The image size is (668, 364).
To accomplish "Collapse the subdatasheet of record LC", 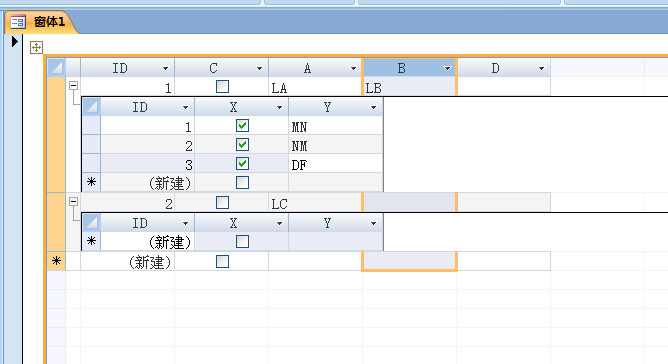I will click(x=73, y=202).
